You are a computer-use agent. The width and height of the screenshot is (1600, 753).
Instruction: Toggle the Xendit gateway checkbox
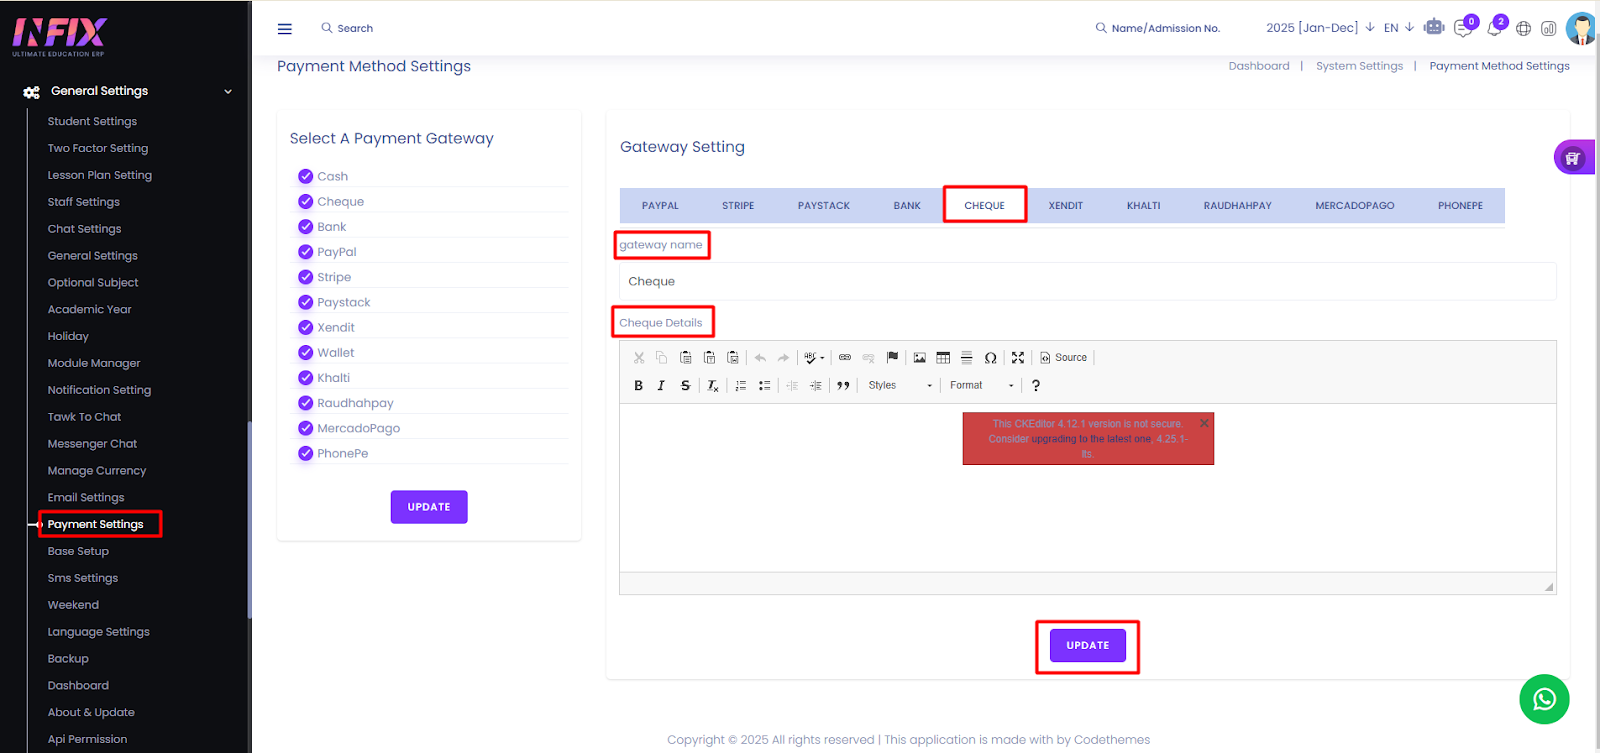(x=306, y=327)
